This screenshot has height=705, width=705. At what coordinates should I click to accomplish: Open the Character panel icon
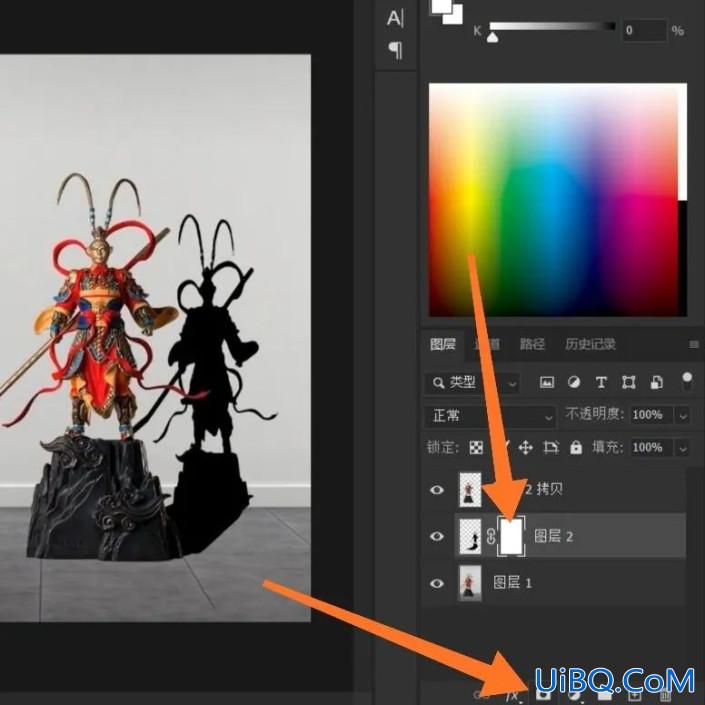(395, 18)
